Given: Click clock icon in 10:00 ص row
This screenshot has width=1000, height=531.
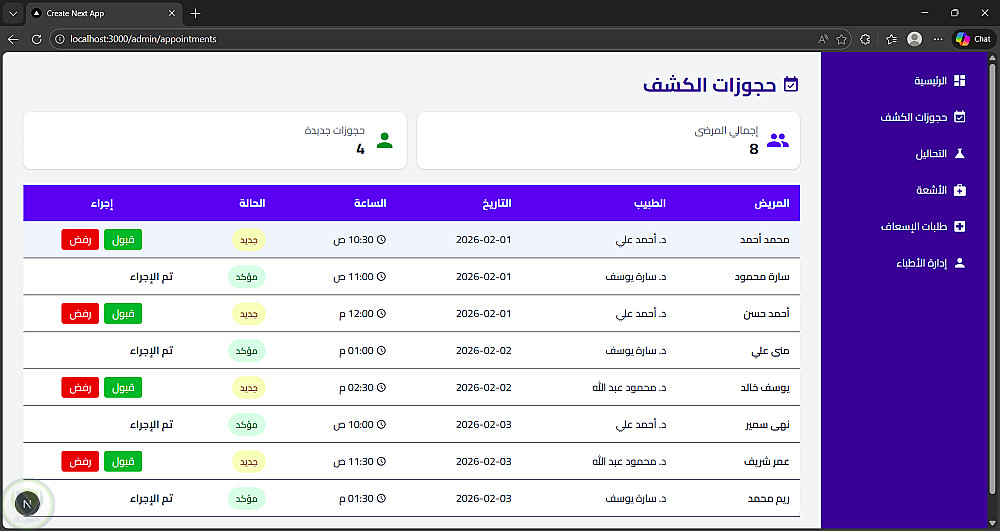Looking at the screenshot, I should [381, 425].
